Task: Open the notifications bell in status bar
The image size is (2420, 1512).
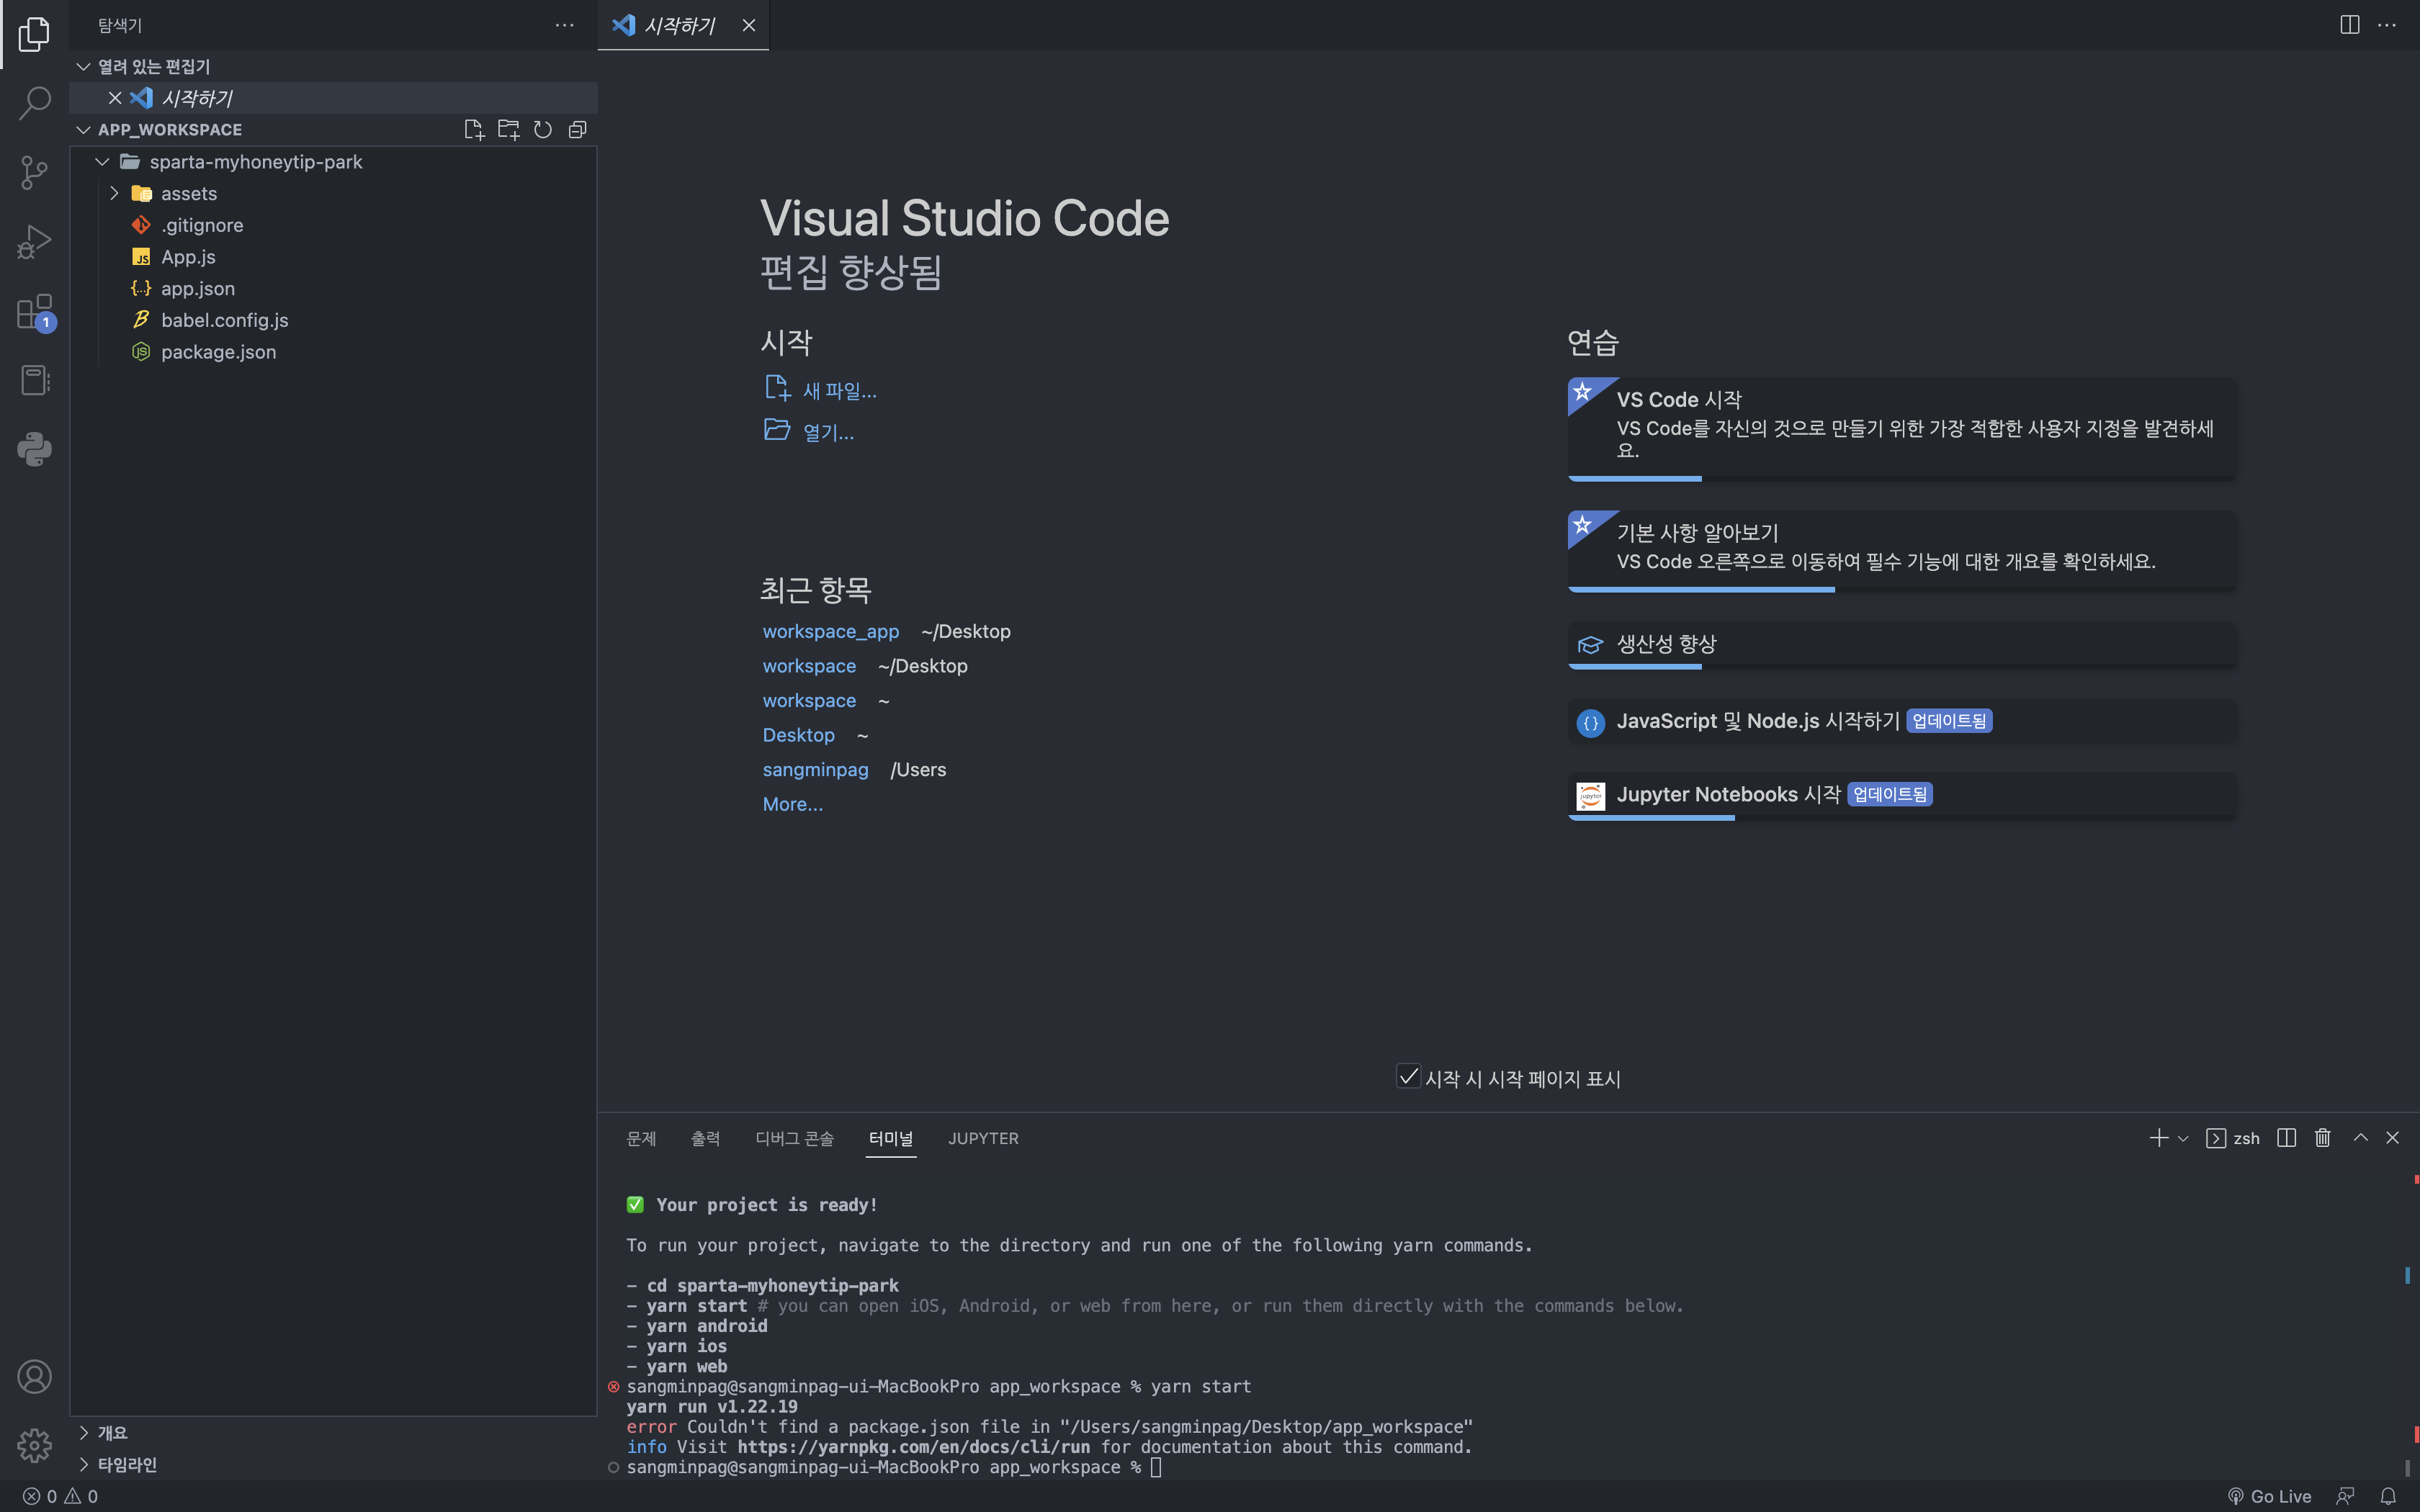Action: pyautogui.click(x=2388, y=1496)
